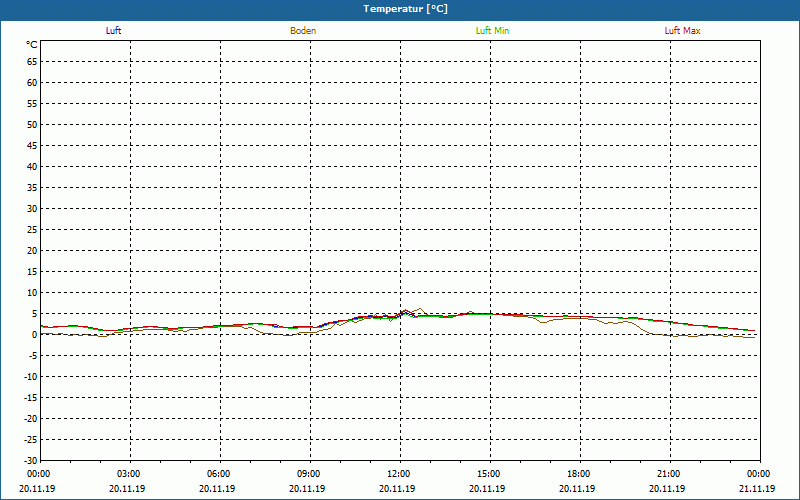The image size is (800, 500).
Task: Click the -30 value on the temperature axis
Action: pos(30,460)
